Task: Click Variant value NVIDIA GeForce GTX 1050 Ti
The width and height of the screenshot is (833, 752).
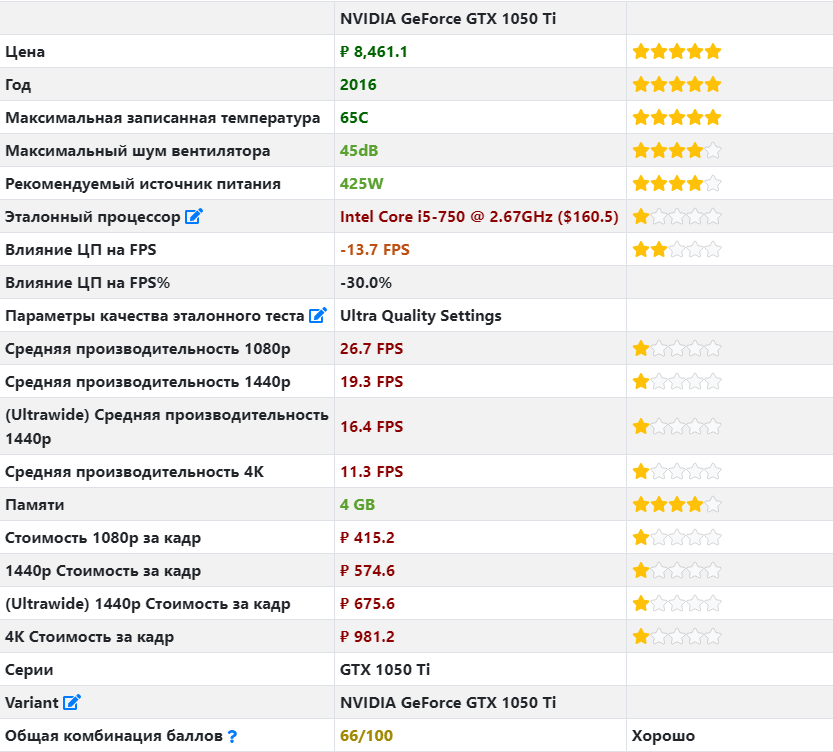Action: tap(448, 702)
